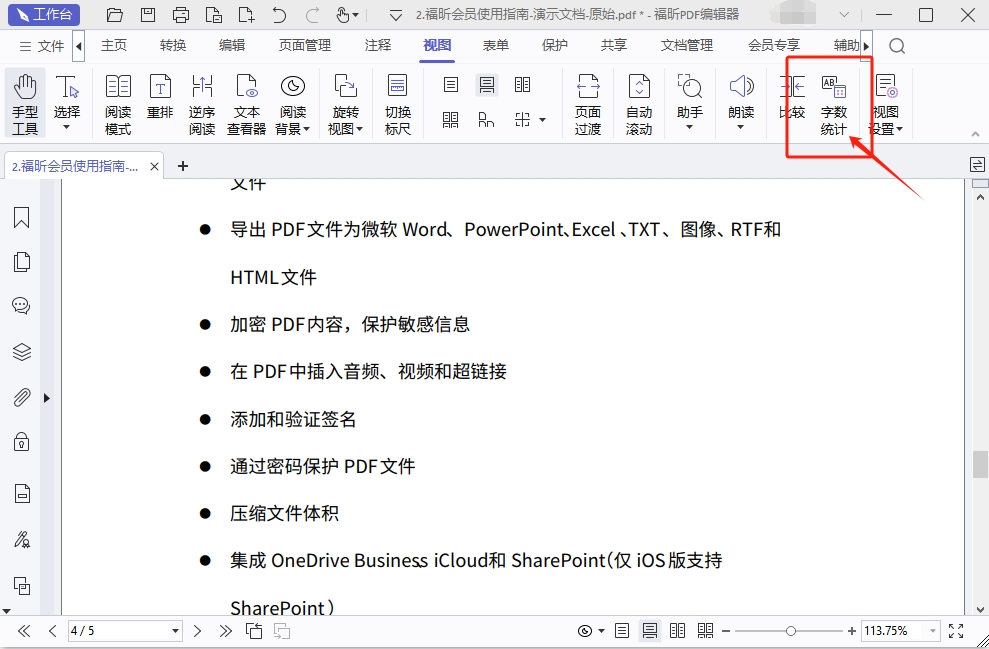This screenshot has height=649, width=989.
Task: Open the zoom percentage dropdown
Action: point(932,631)
